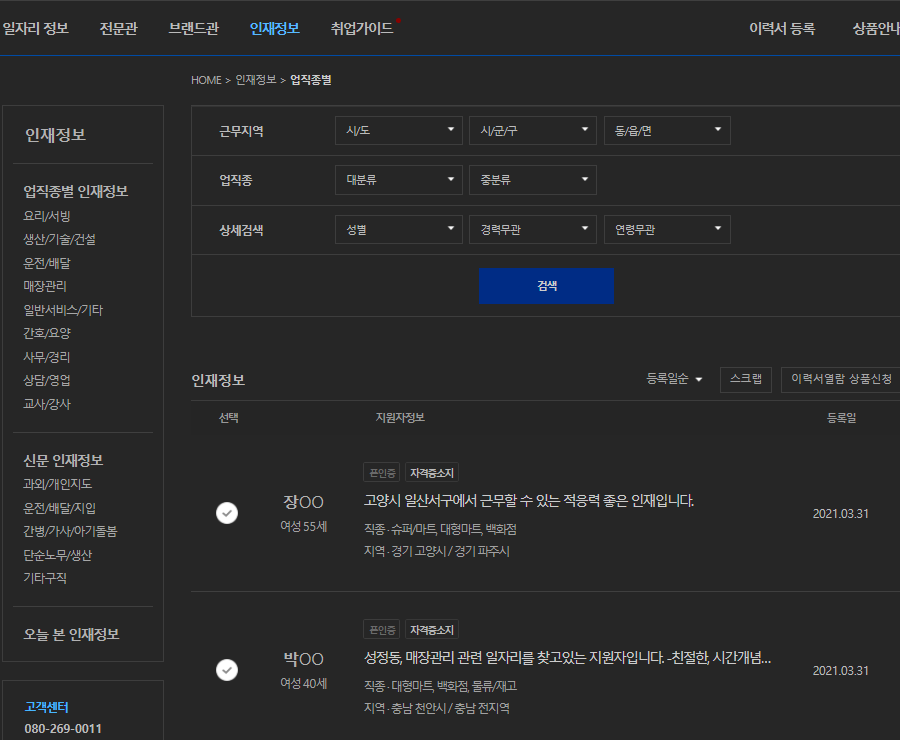900x740 pixels.
Task: Open the 시/군/구 dropdown
Action: tap(532, 130)
